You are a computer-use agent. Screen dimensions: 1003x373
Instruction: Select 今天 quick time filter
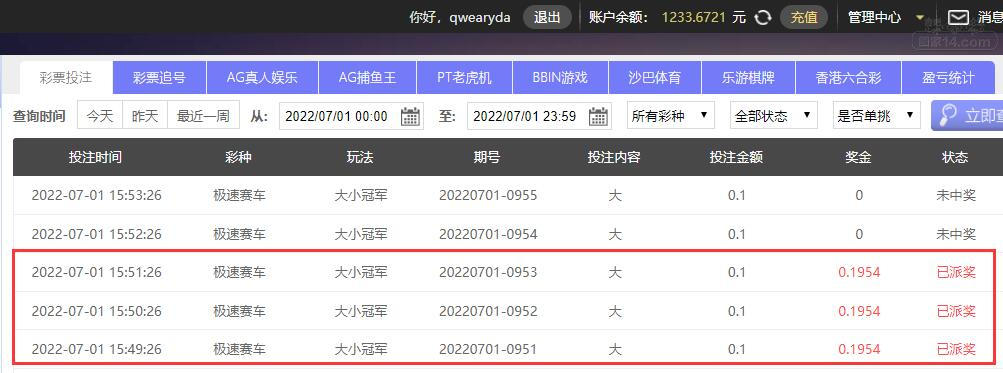point(100,116)
